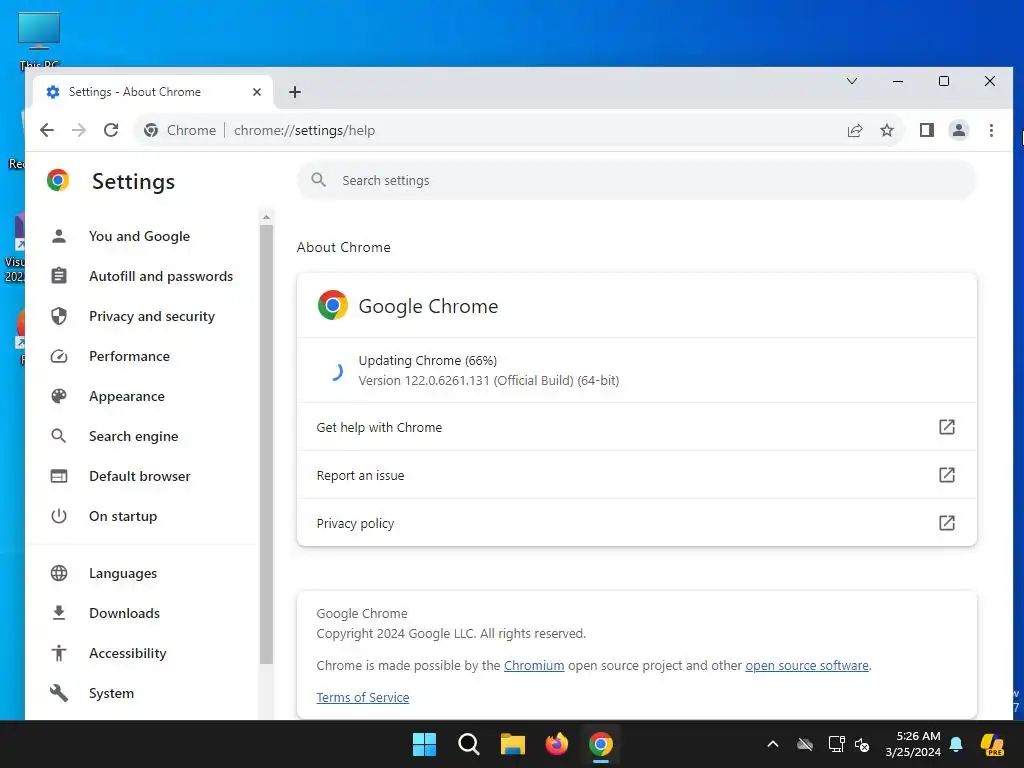
Task: Click the address bar URL chrome://settings/help
Action: tap(304, 131)
